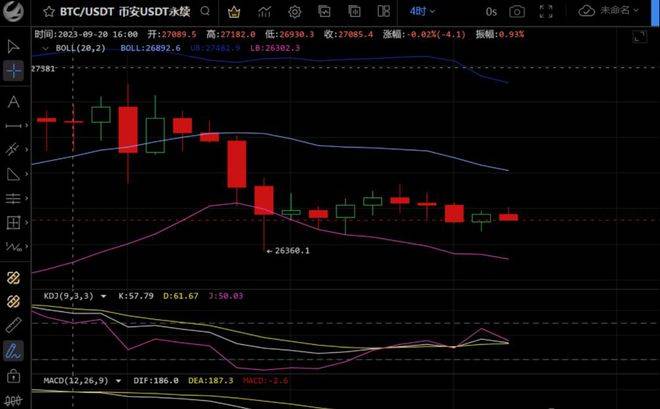This screenshot has height=409, width=660.
Task: Select the parallel channel drawing tool
Action: (x=13, y=149)
